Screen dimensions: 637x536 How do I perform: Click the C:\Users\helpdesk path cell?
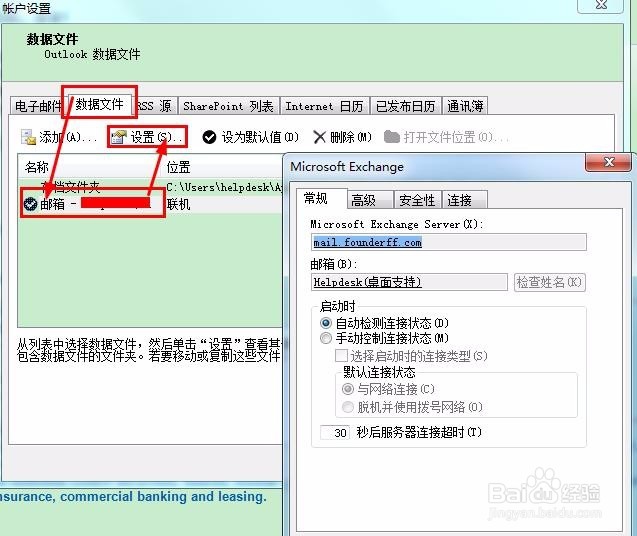[x=224, y=187]
